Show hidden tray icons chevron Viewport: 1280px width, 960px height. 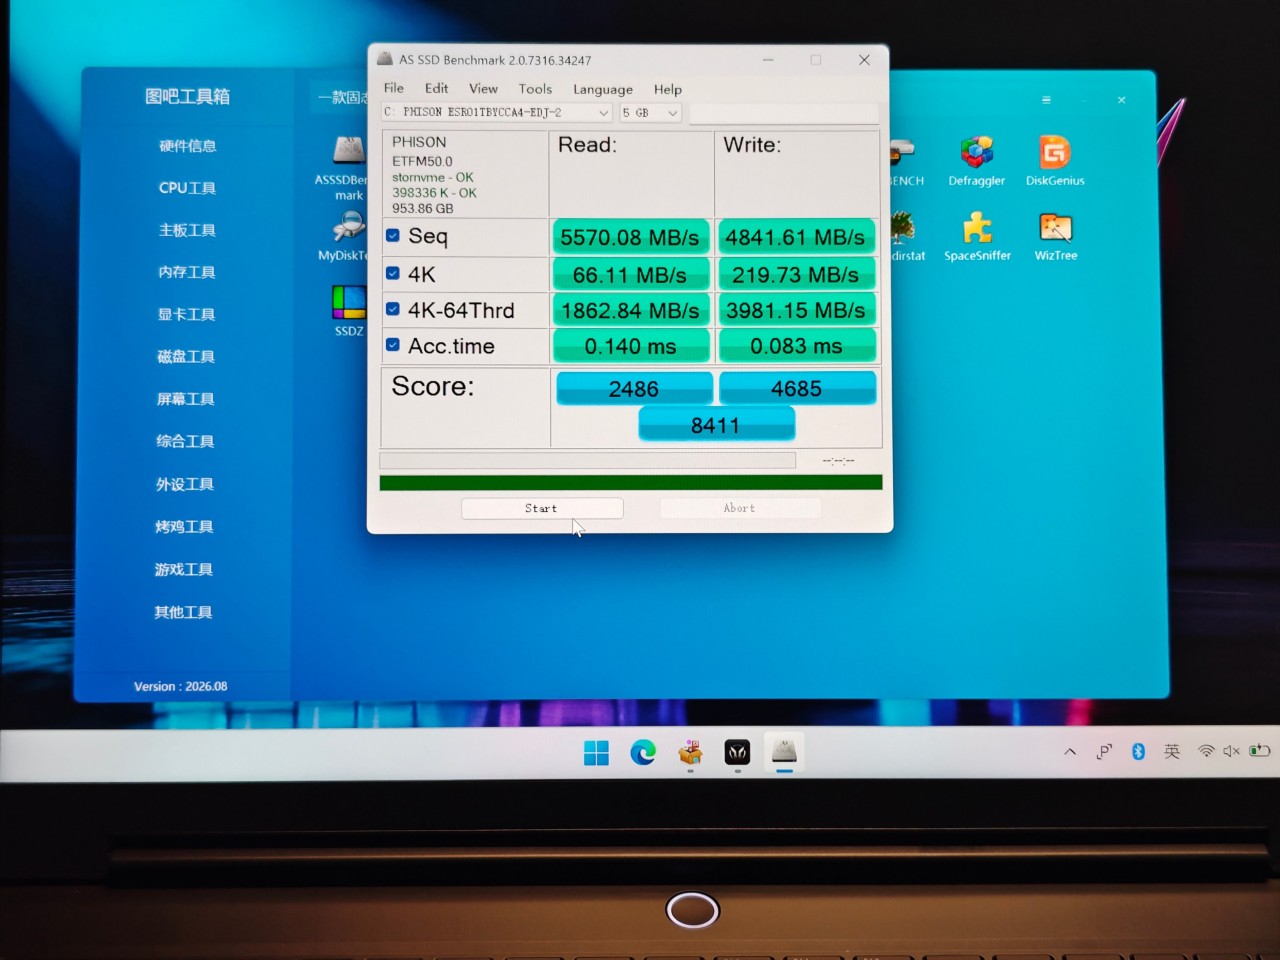[x=1070, y=751]
